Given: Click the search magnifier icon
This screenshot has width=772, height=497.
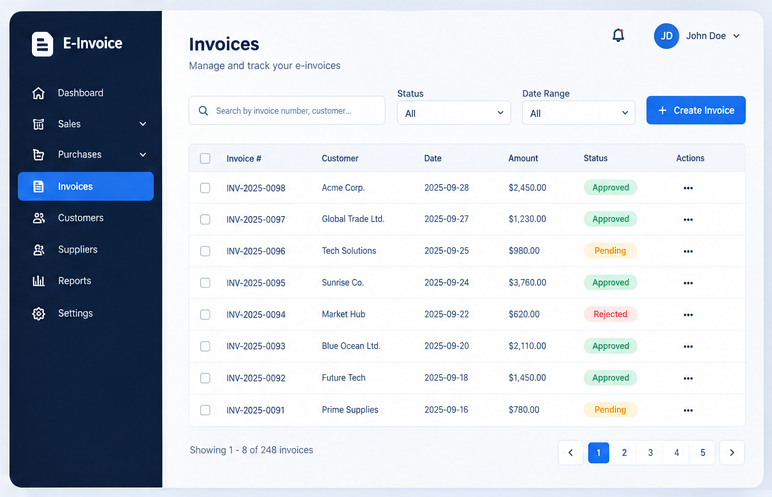Looking at the screenshot, I should 203,111.
